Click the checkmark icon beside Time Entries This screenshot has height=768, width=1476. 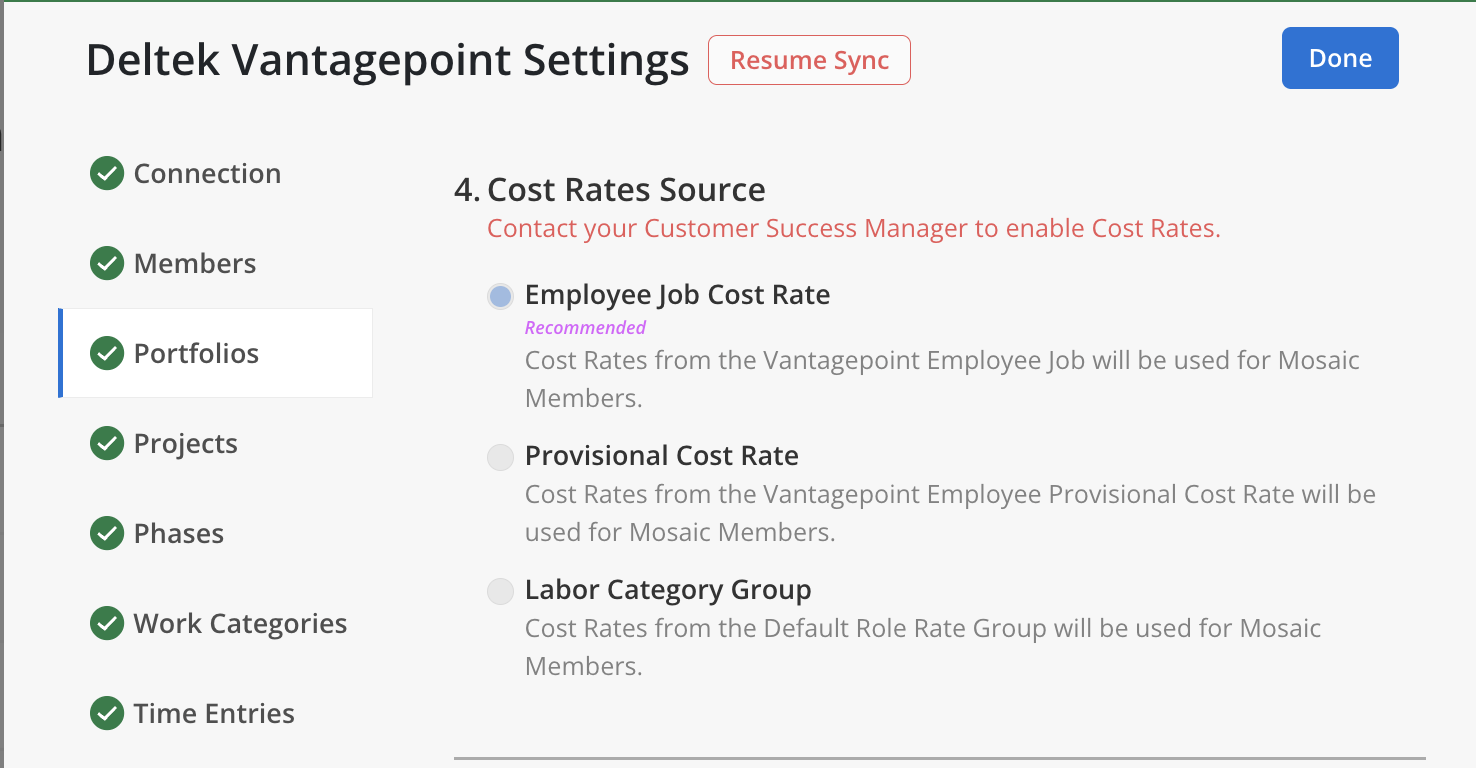click(x=107, y=713)
